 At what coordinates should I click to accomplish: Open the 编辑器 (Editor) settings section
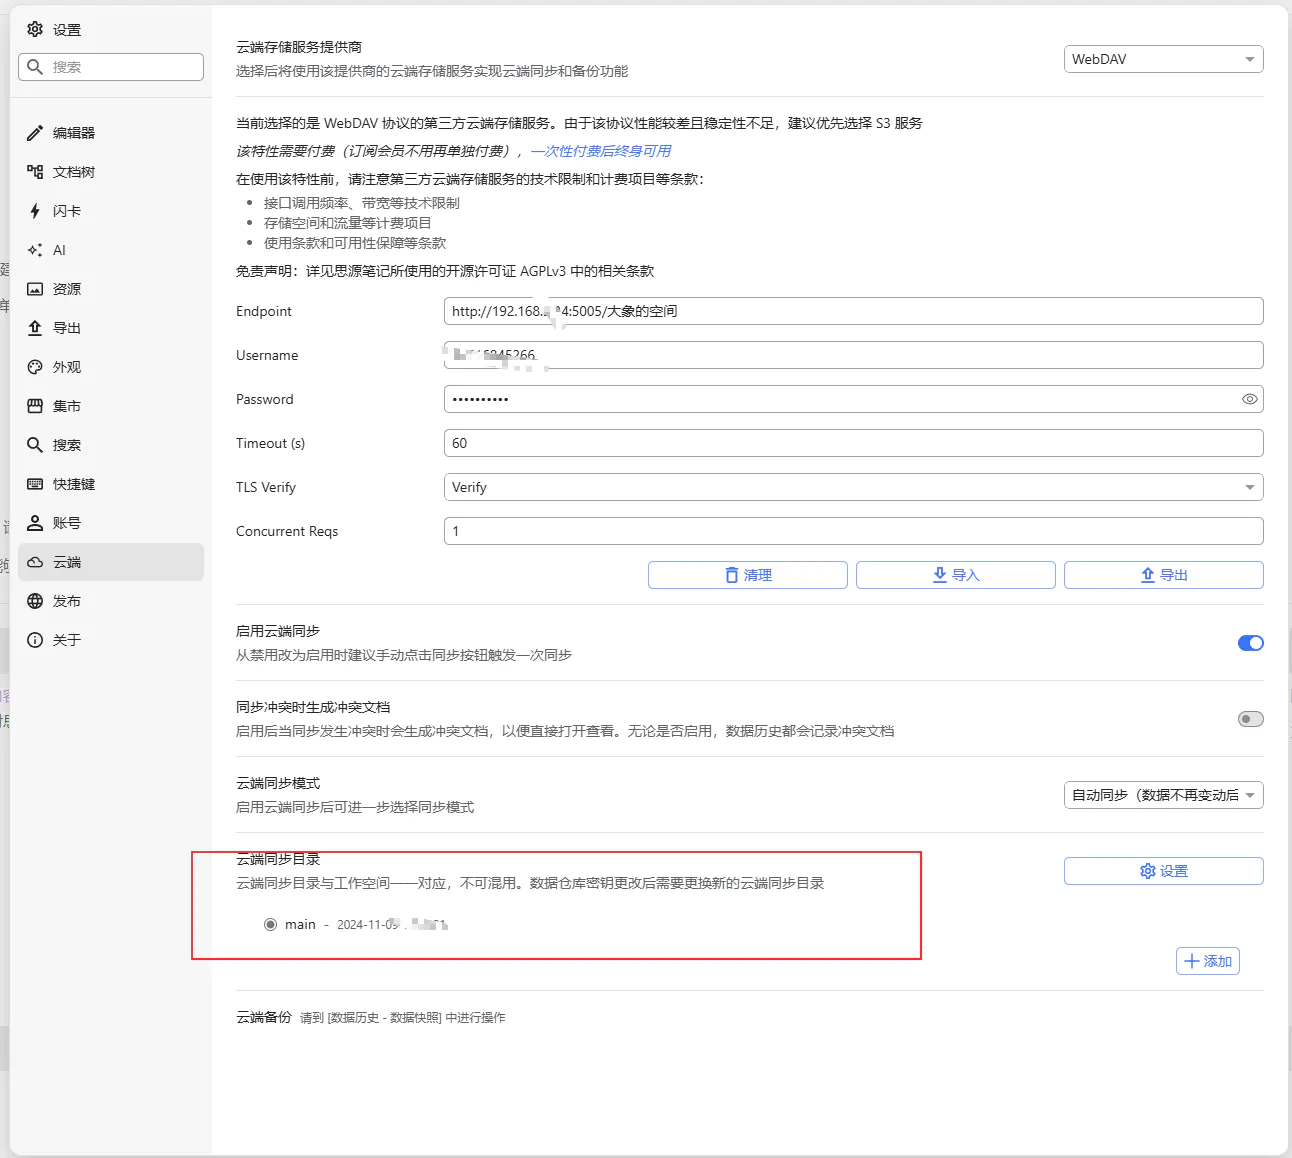[73, 133]
